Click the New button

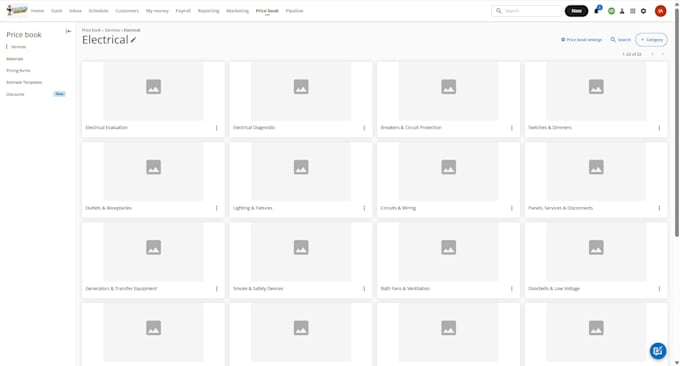[x=576, y=11]
